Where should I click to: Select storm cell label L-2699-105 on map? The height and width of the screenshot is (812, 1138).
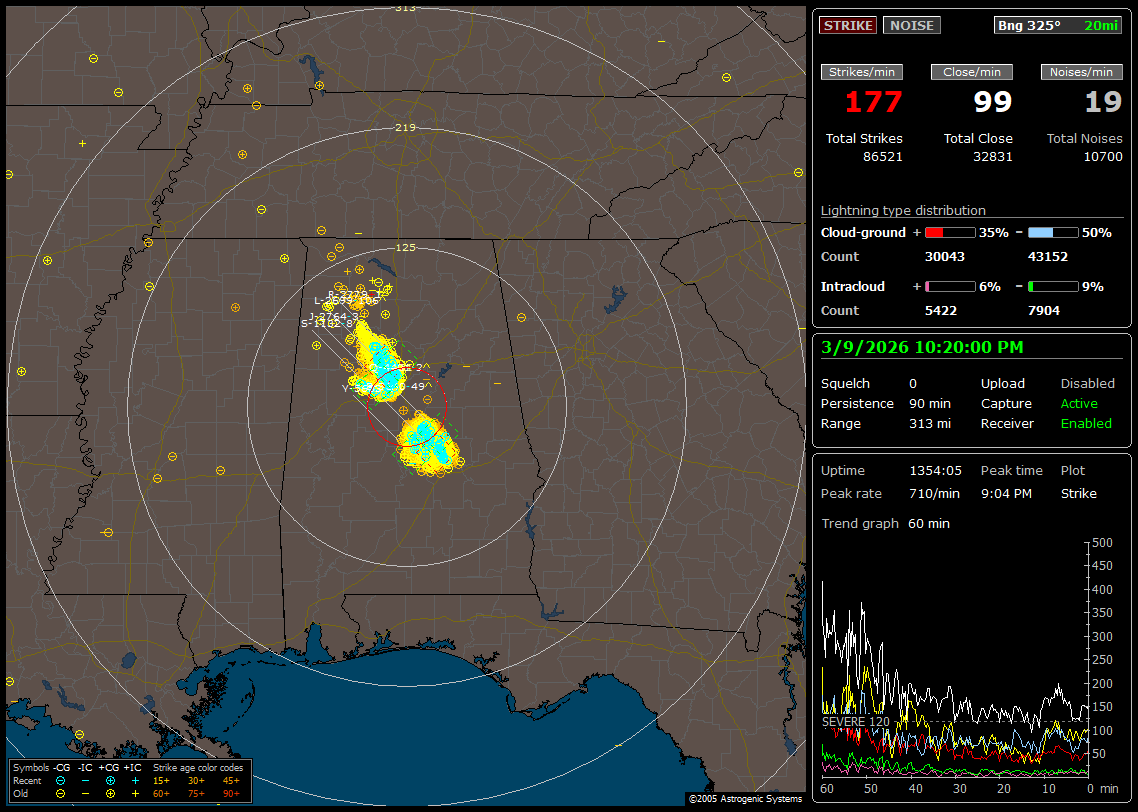click(346, 301)
